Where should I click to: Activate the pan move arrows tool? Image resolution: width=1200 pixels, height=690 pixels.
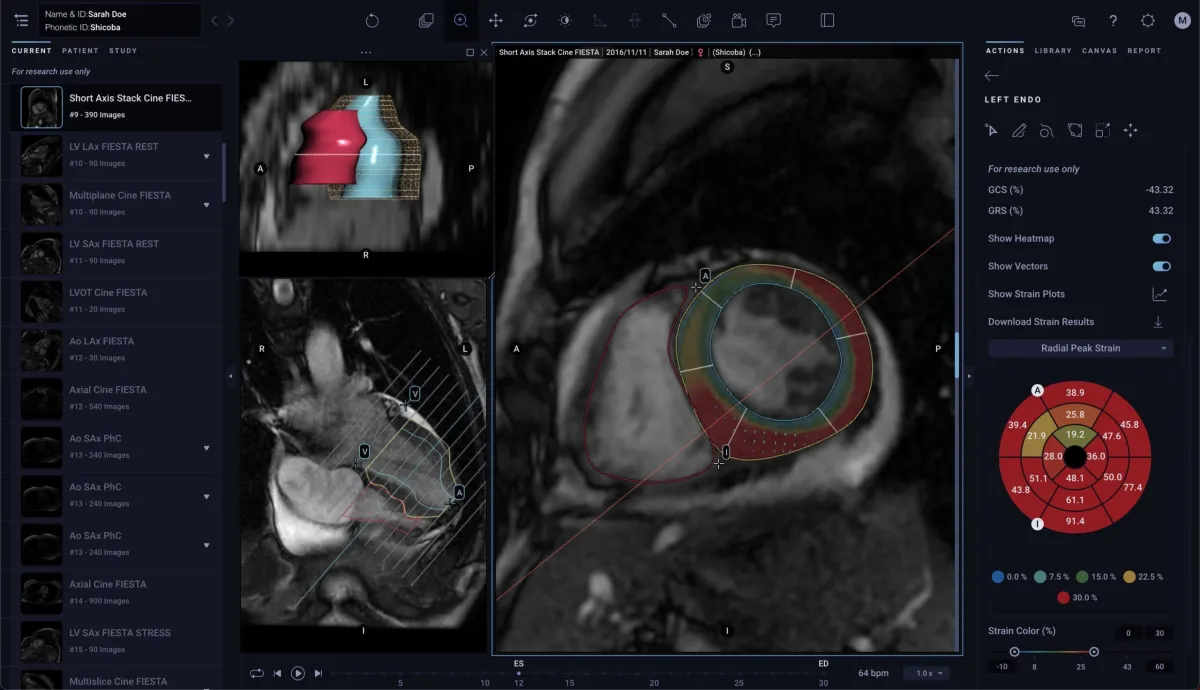[495, 20]
